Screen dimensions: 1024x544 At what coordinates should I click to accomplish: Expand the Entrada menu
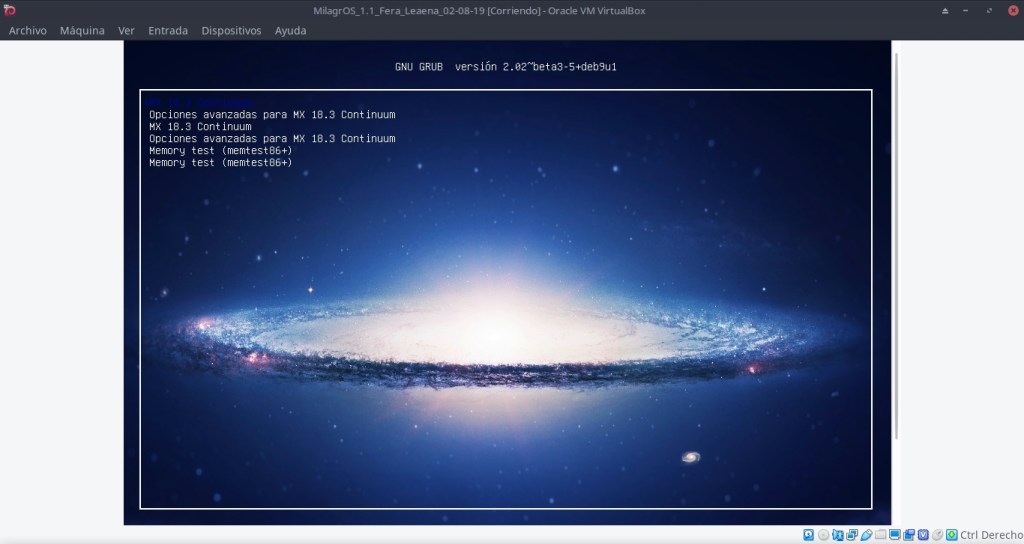[x=167, y=31]
